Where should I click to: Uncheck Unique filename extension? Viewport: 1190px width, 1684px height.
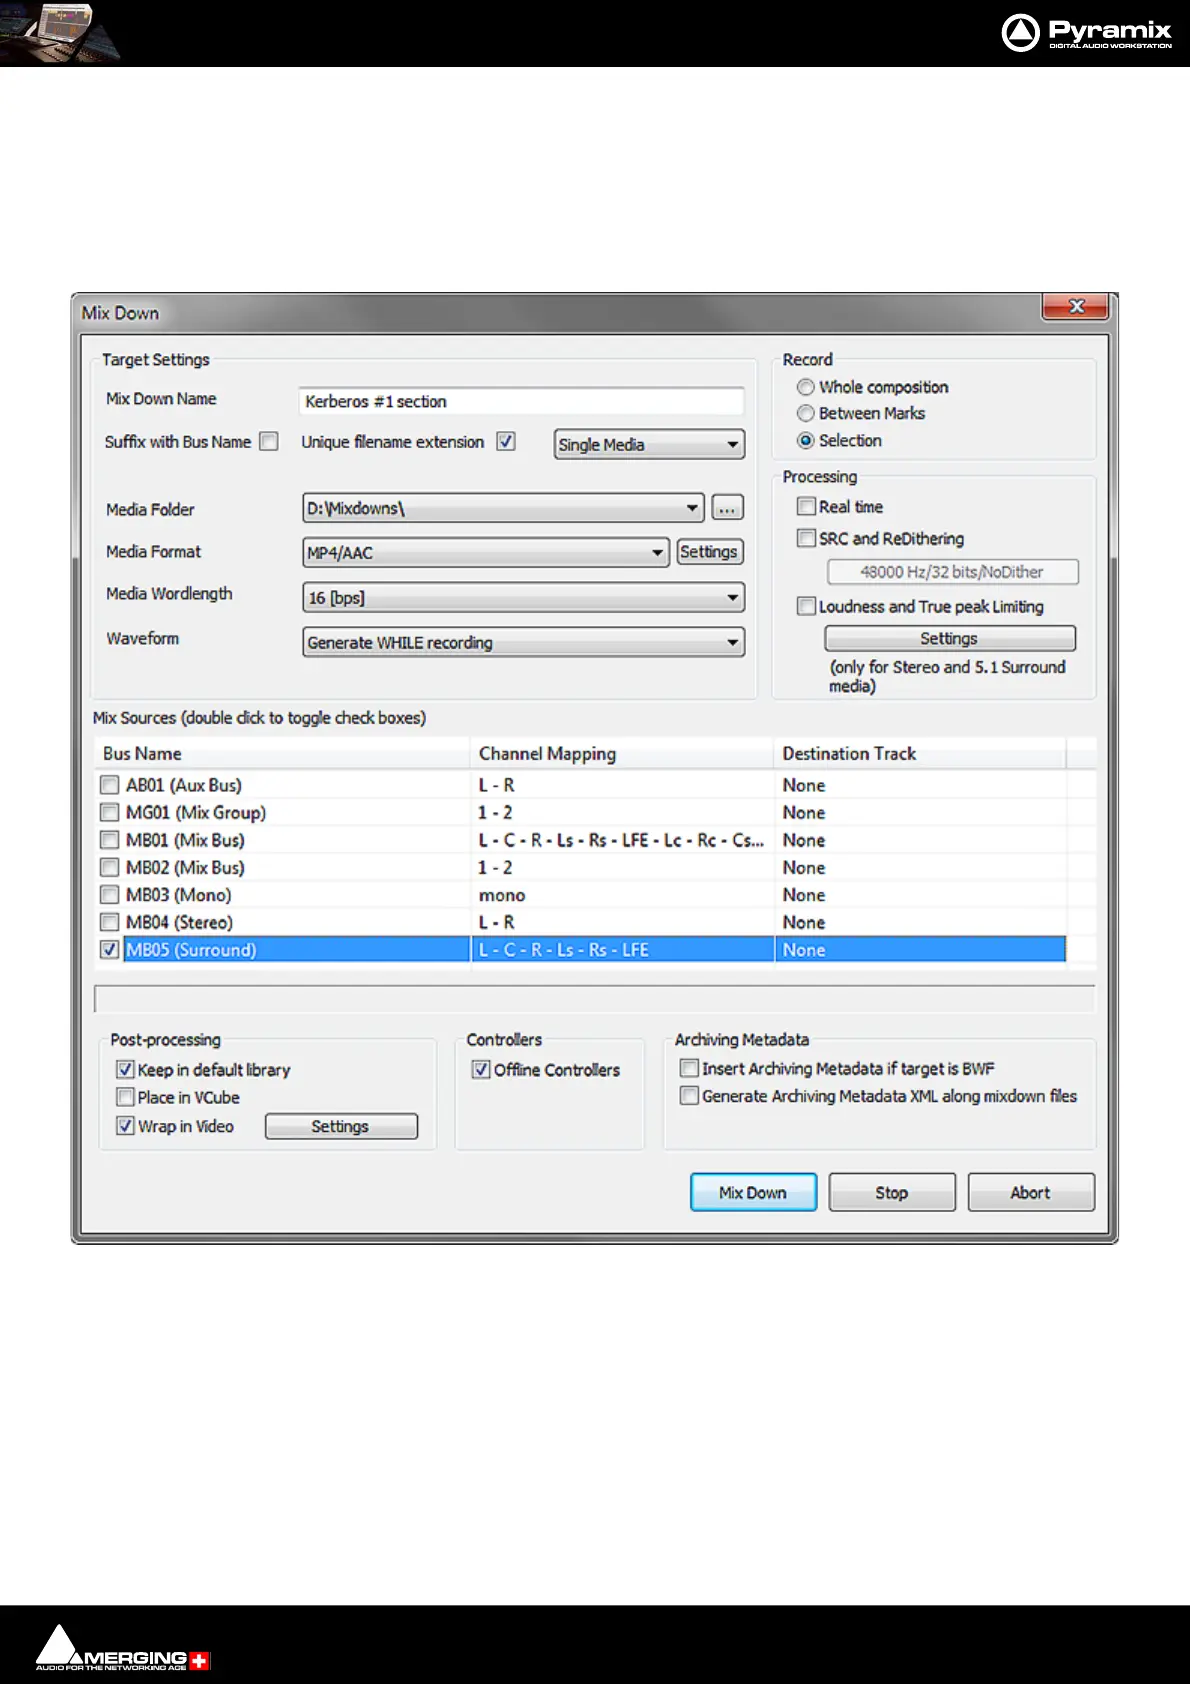tap(506, 442)
